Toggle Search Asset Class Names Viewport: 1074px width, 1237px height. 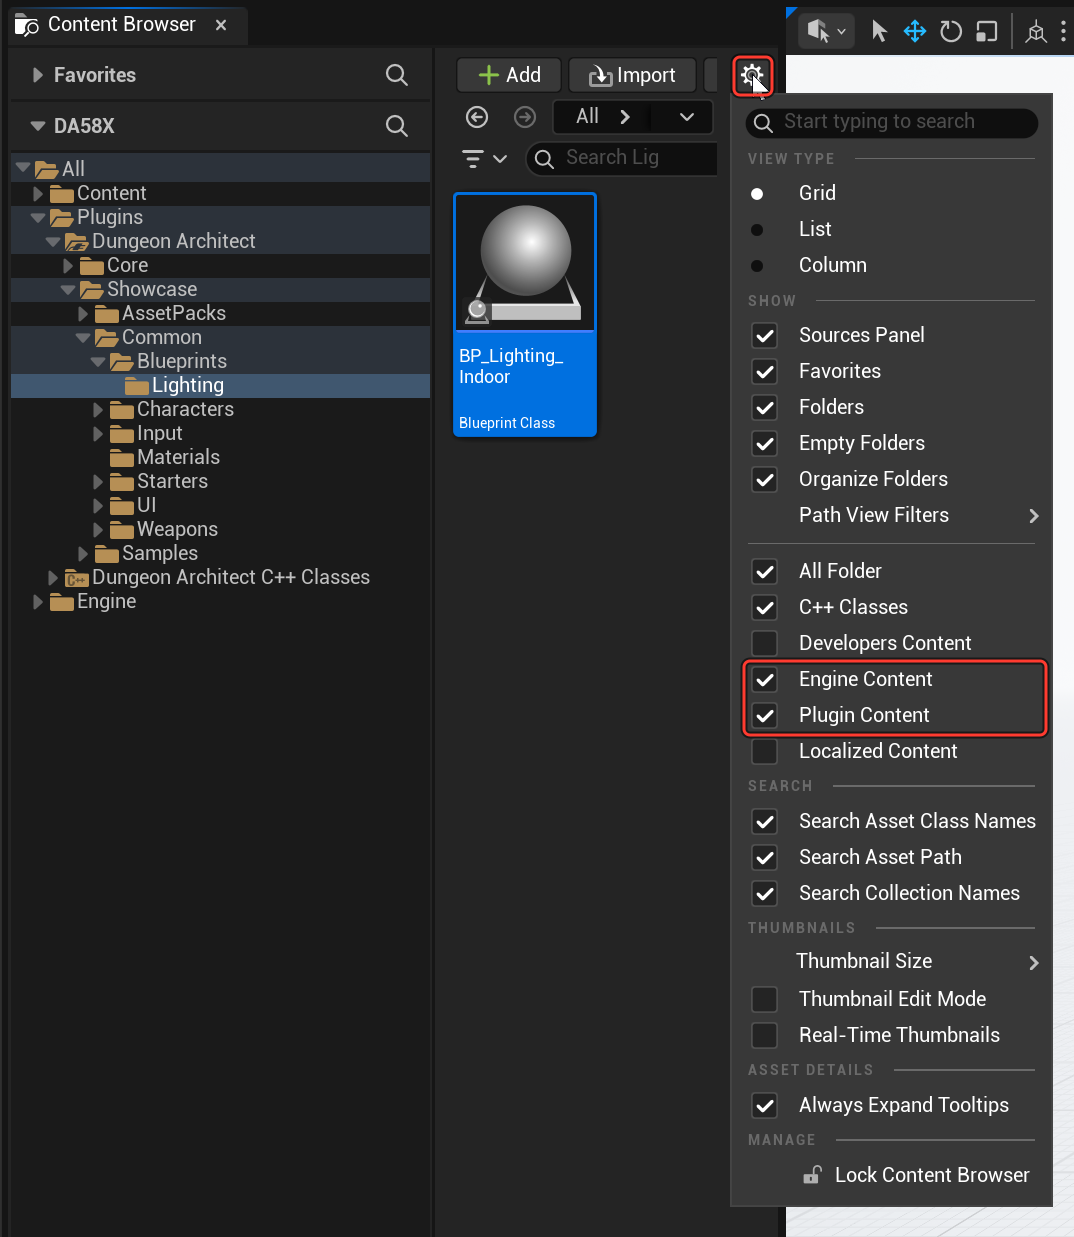pos(765,821)
